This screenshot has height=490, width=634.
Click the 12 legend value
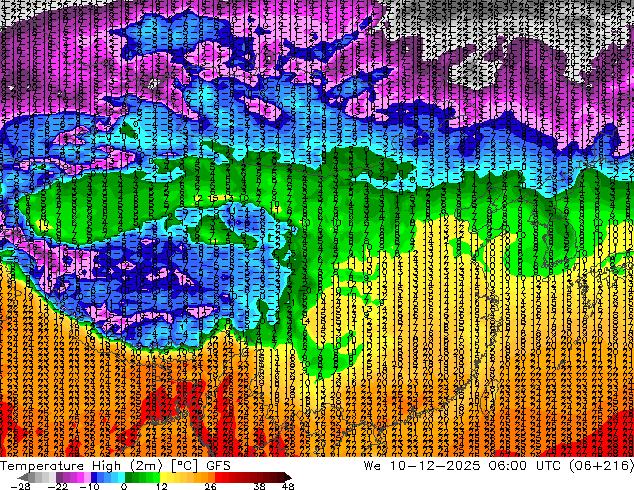[x=162, y=486]
